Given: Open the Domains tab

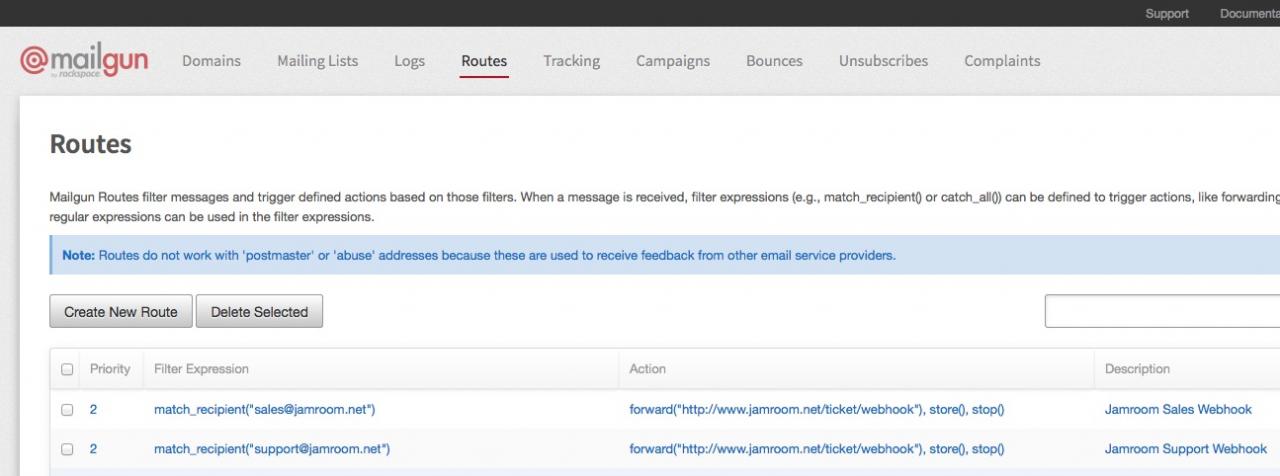Looking at the screenshot, I should pos(211,61).
